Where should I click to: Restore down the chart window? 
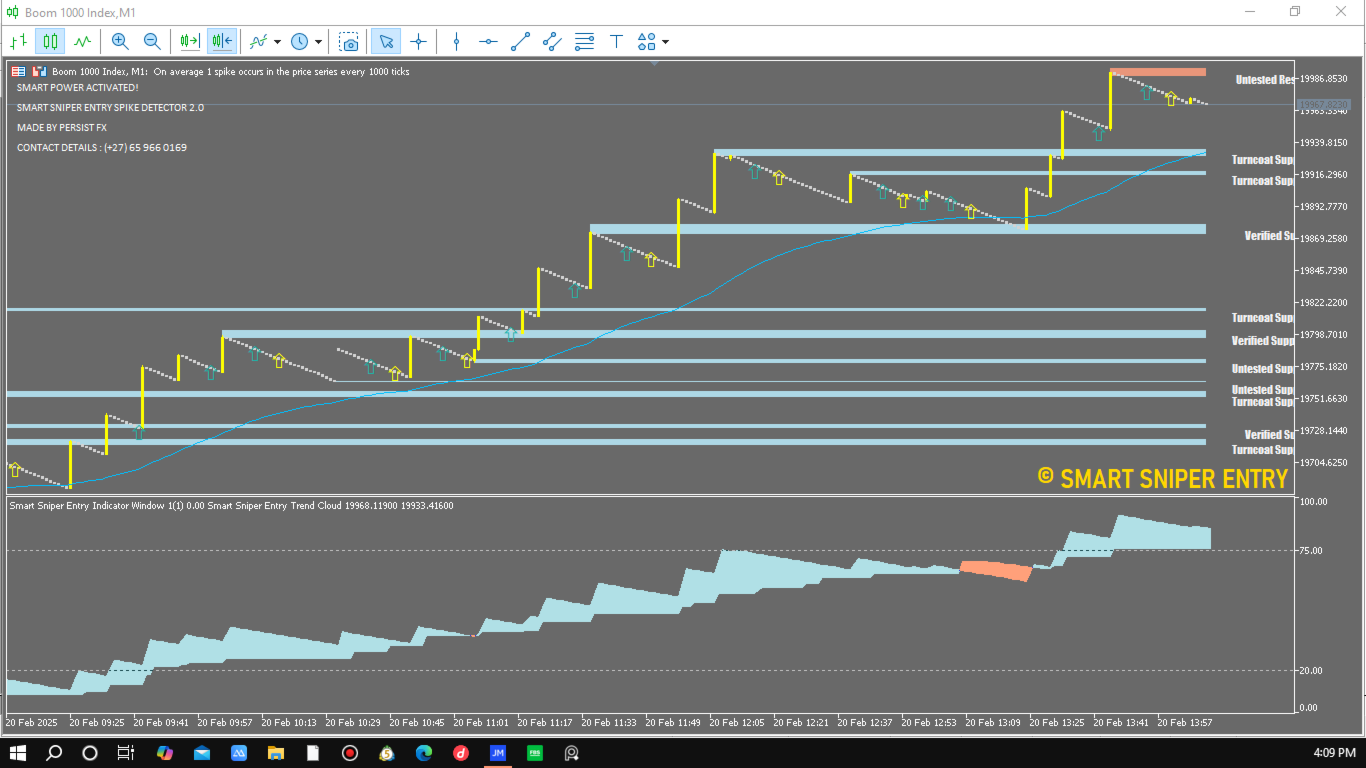point(1295,11)
